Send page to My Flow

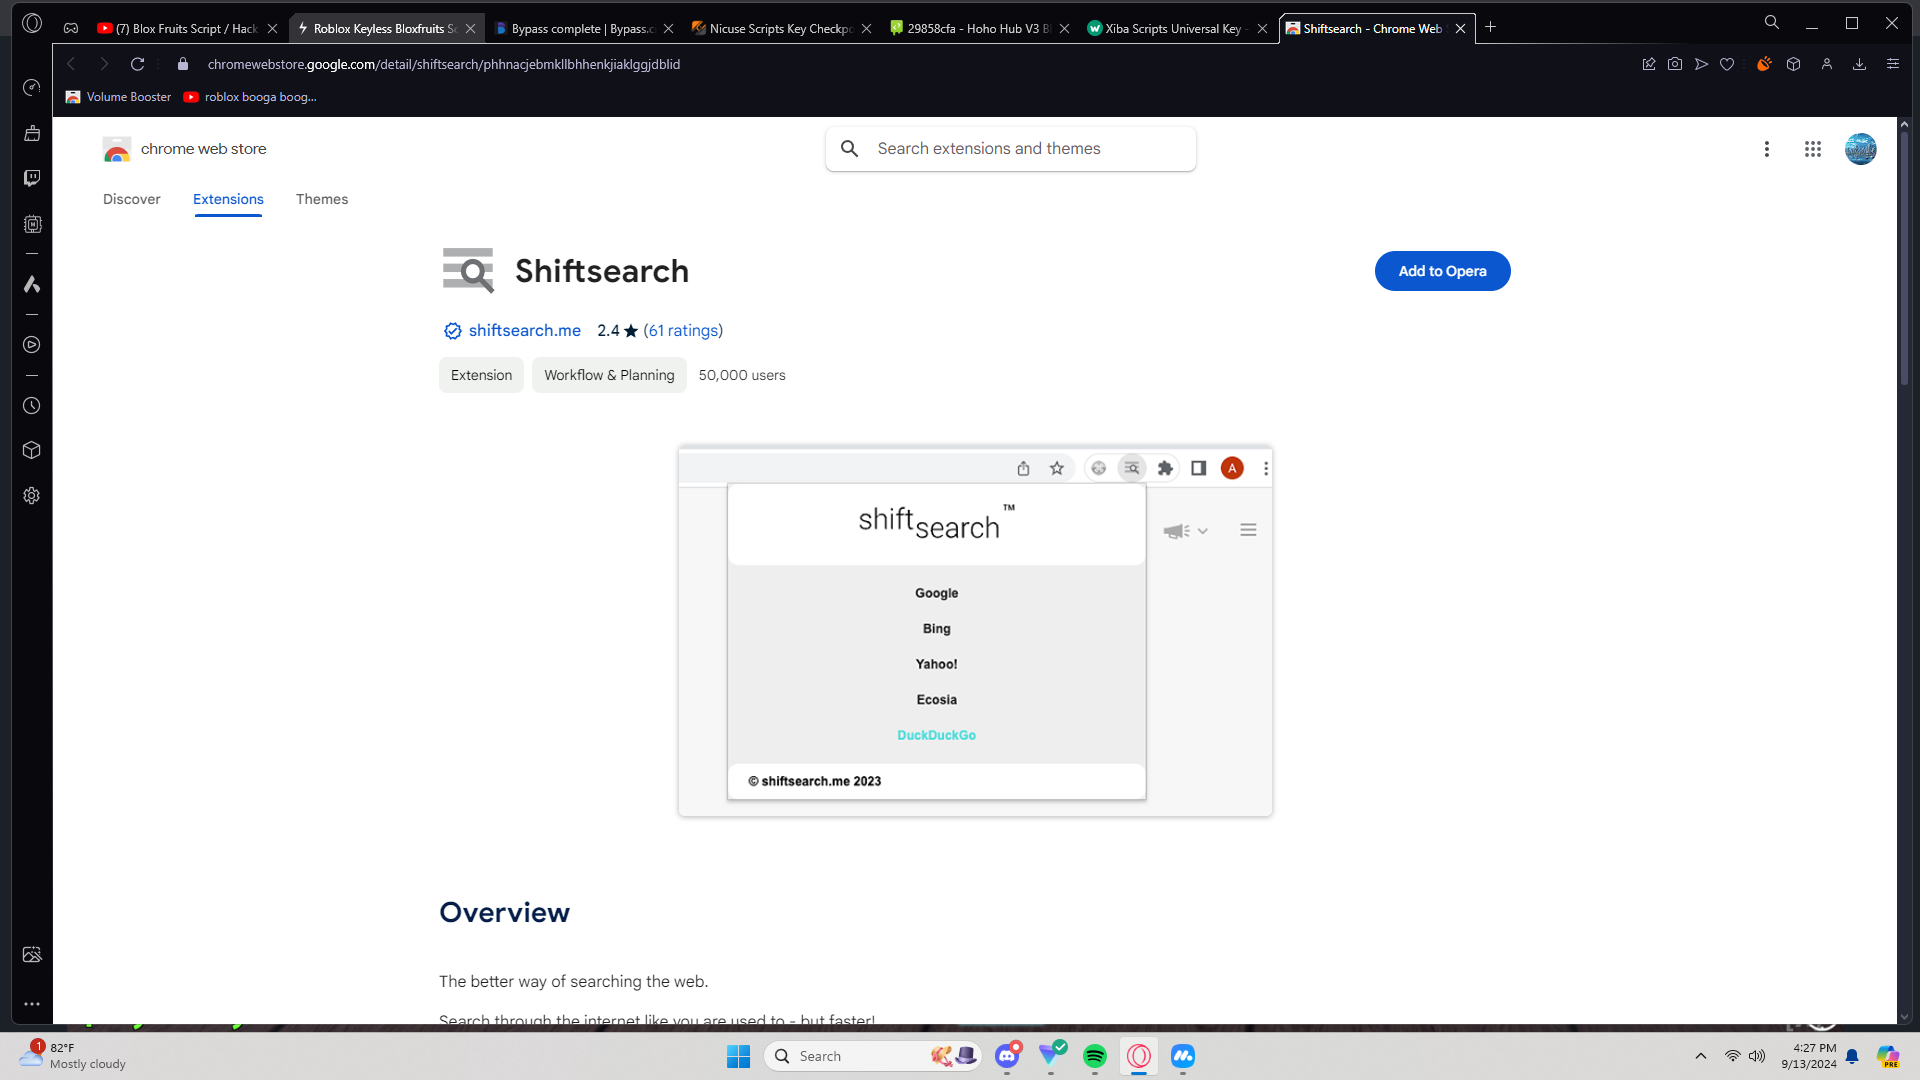coord(1701,64)
